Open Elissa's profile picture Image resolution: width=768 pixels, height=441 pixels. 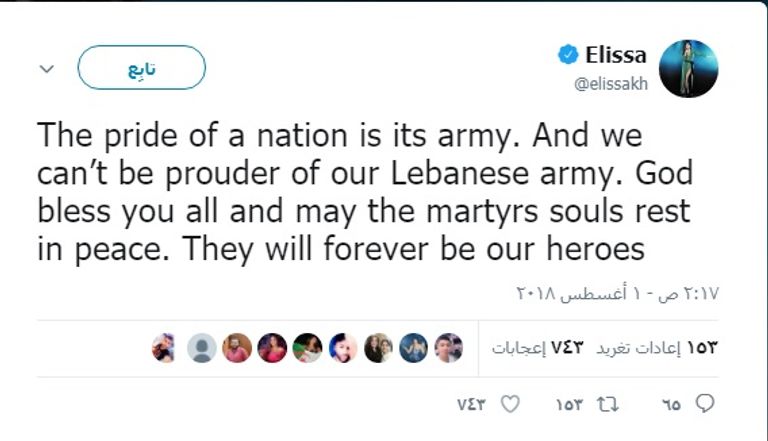tap(689, 68)
